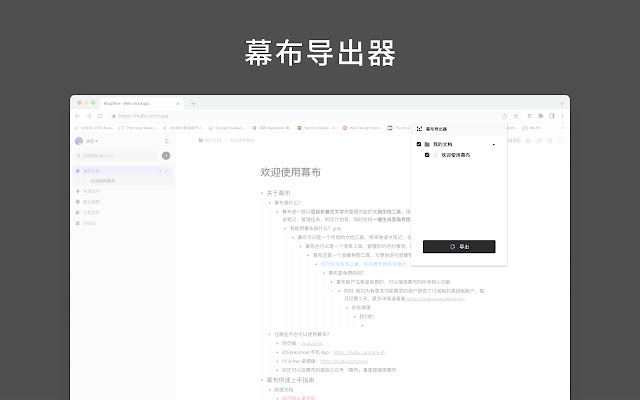Click the 欢迎使用幕布 breadcrumb

point(242,140)
